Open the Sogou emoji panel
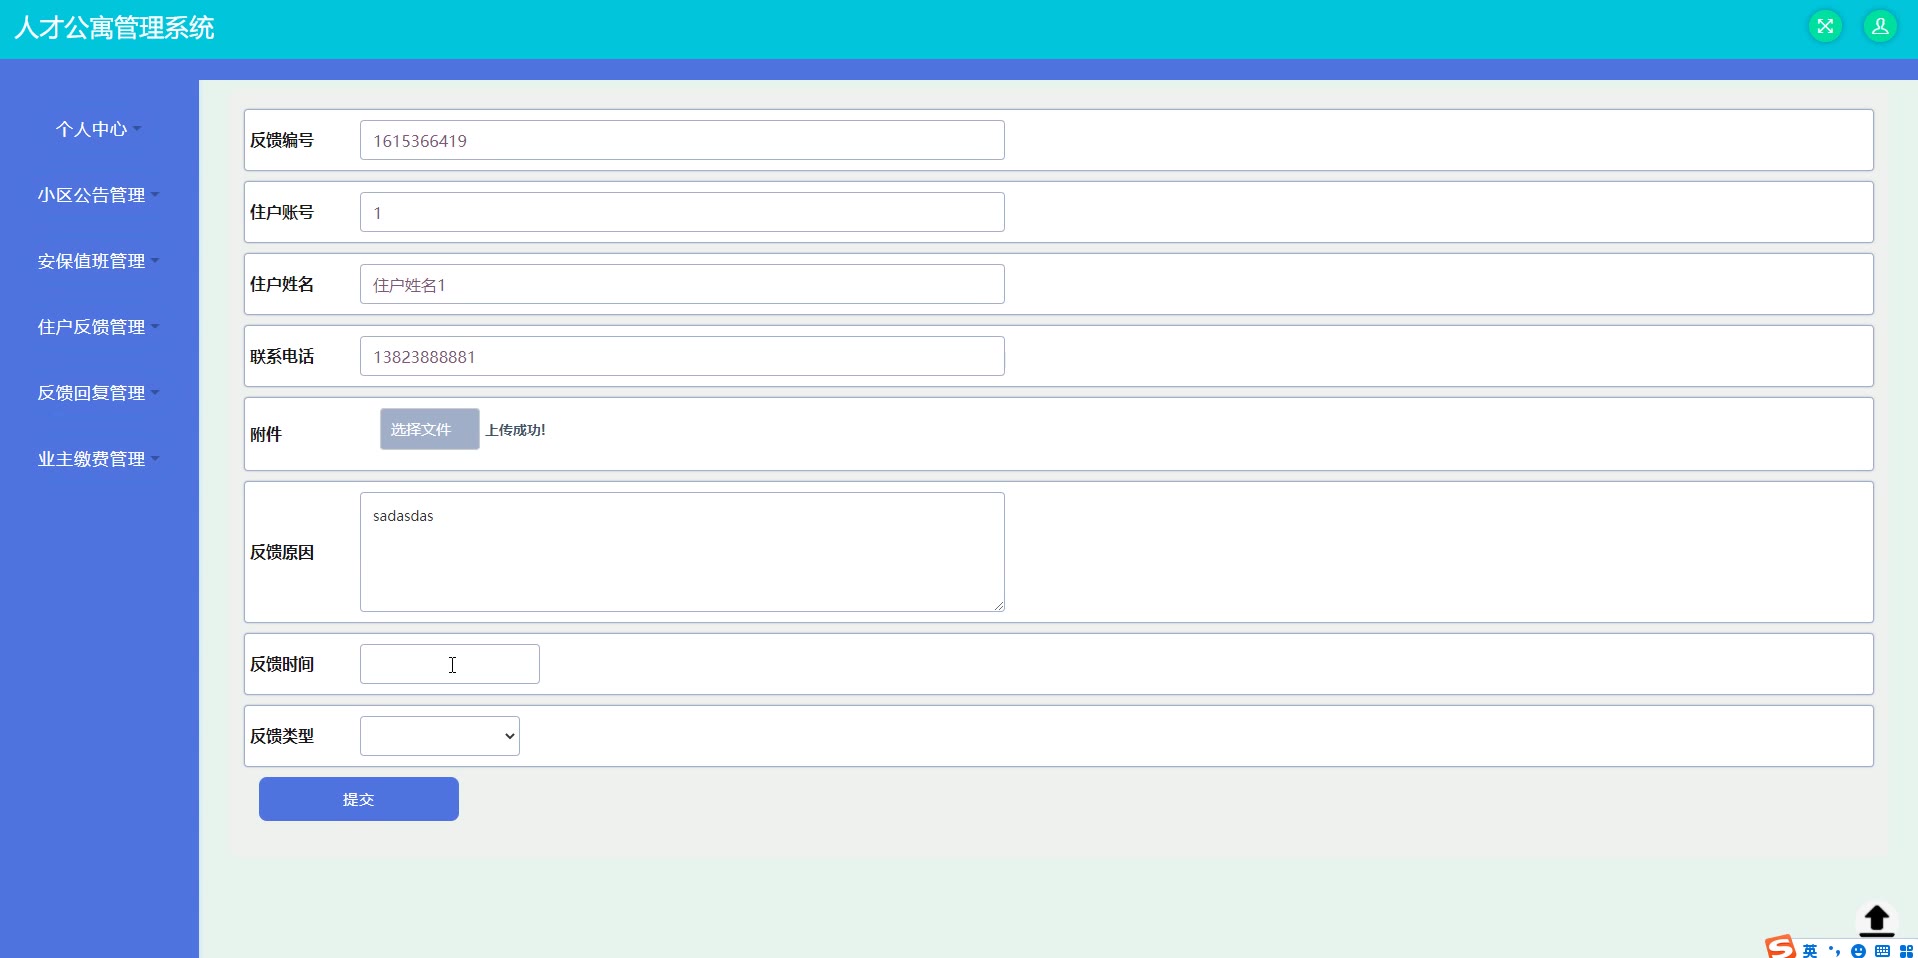 [1858, 951]
